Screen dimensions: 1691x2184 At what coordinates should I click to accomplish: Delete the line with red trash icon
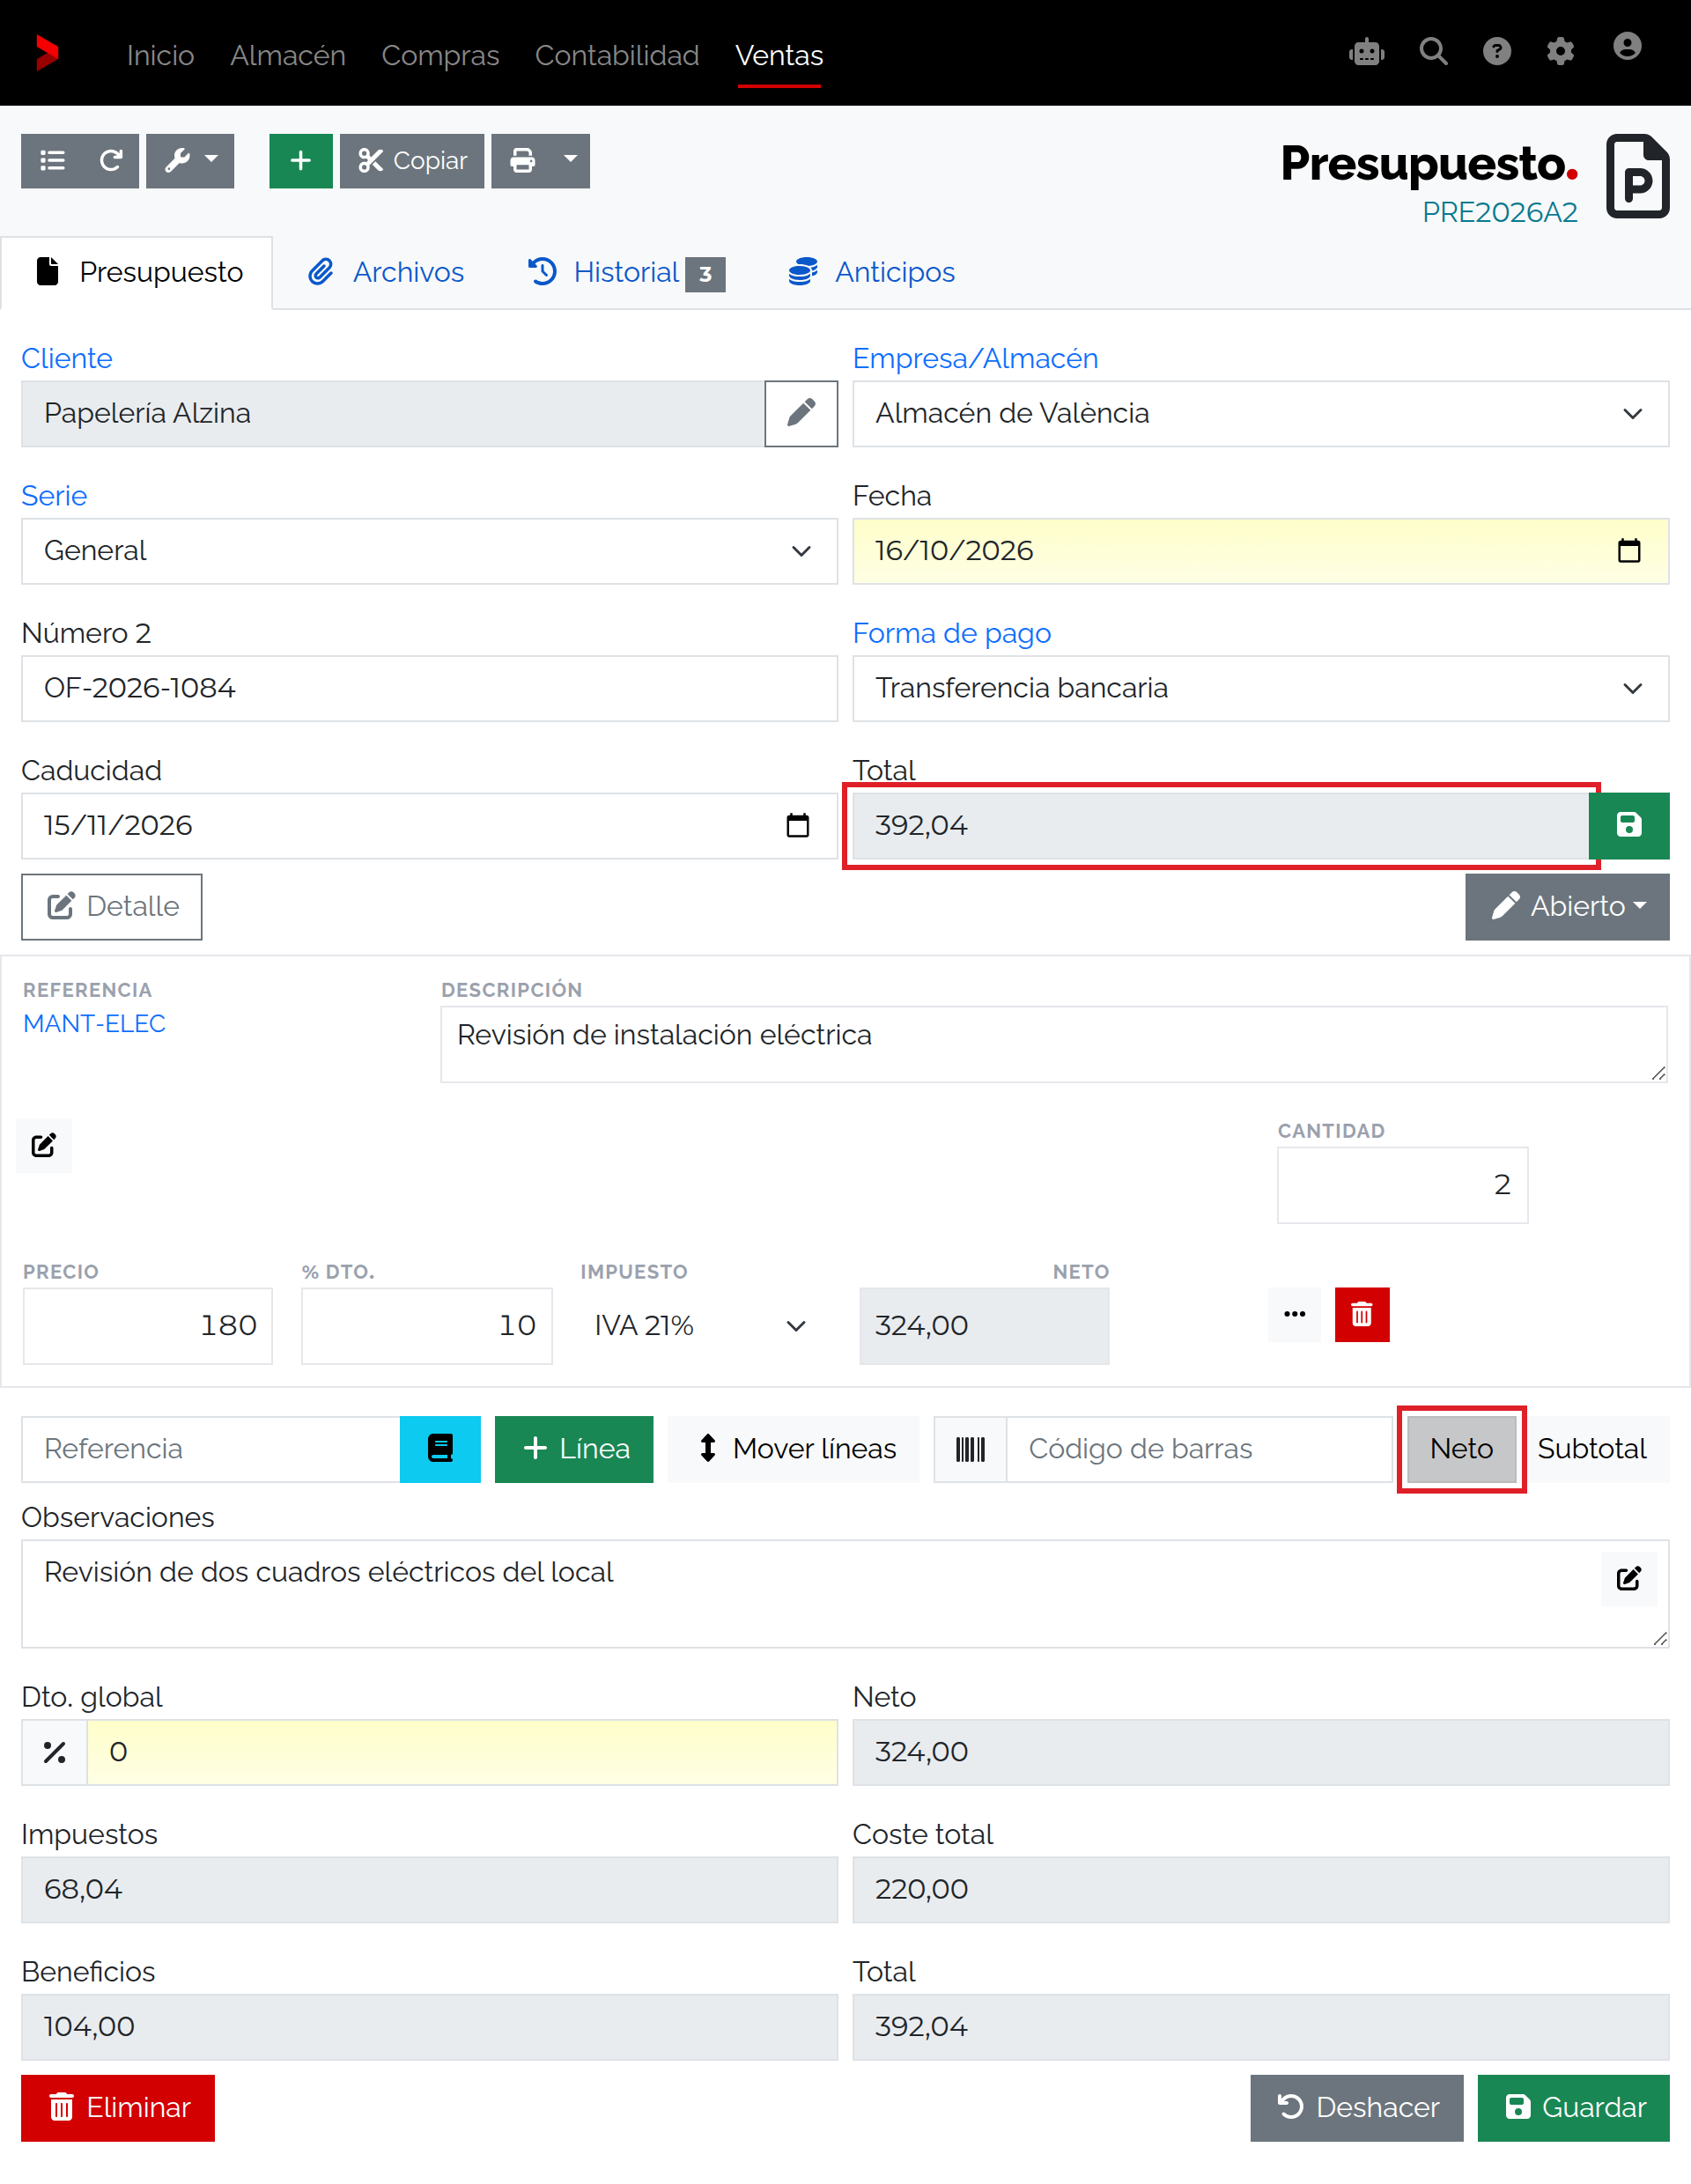[x=1362, y=1314]
